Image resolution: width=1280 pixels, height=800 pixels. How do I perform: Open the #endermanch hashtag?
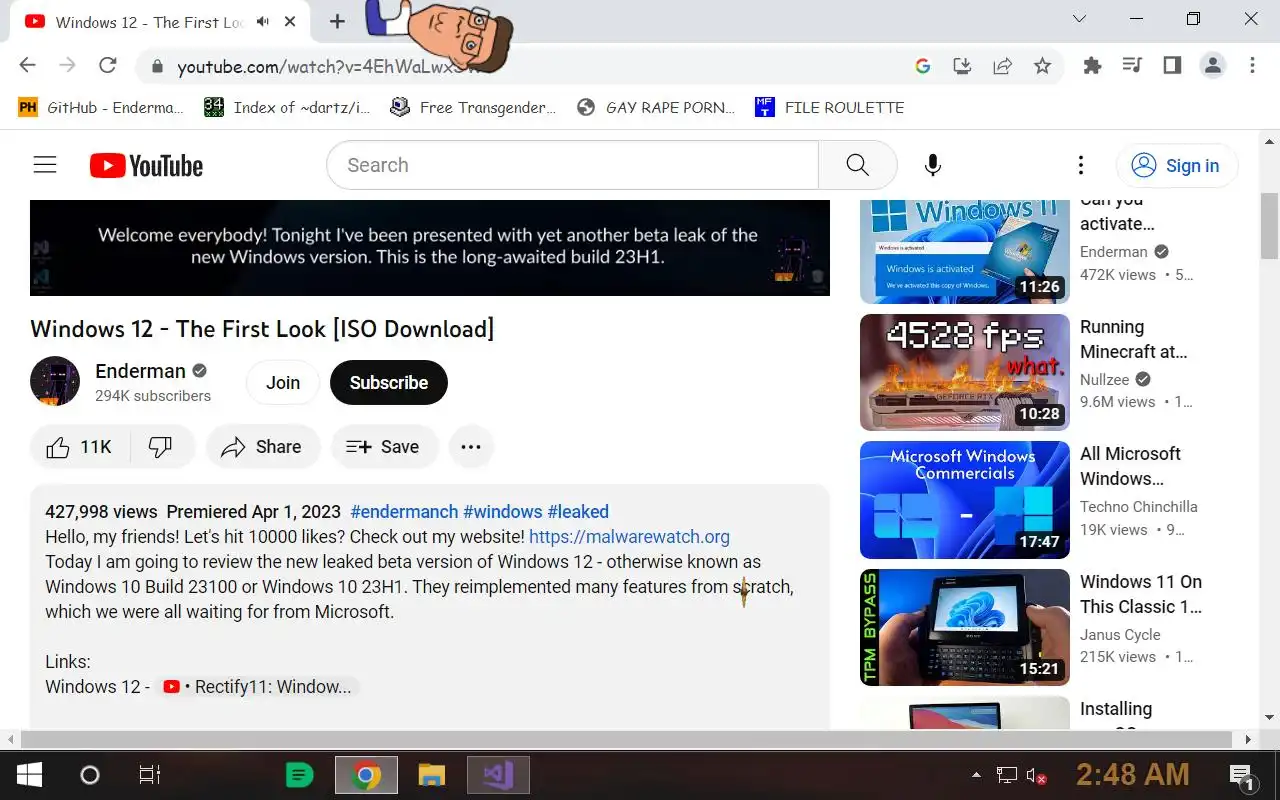click(x=404, y=511)
